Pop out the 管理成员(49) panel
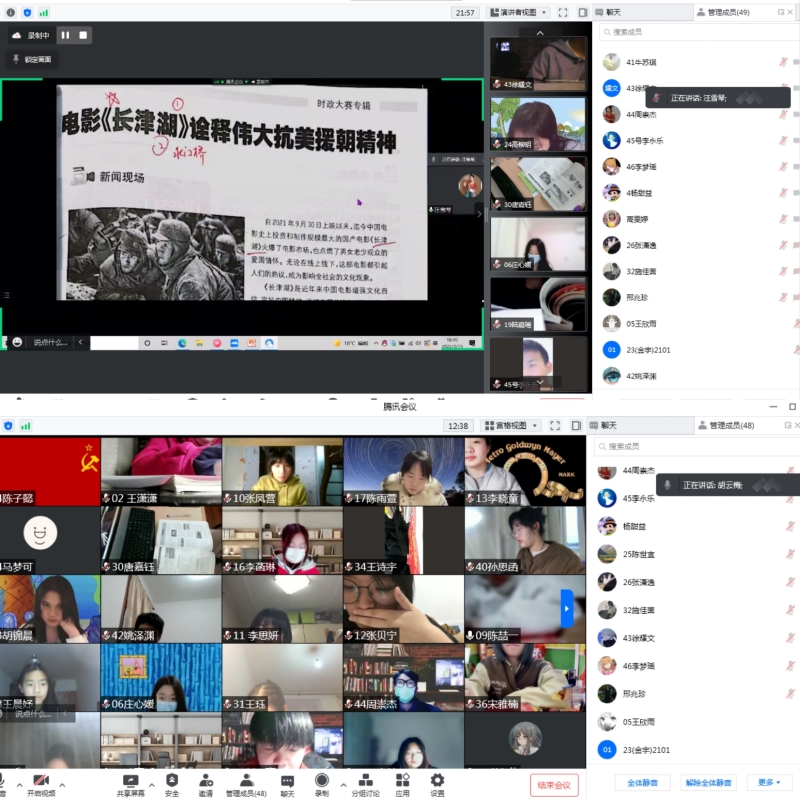This screenshot has width=800, height=799. point(781,12)
